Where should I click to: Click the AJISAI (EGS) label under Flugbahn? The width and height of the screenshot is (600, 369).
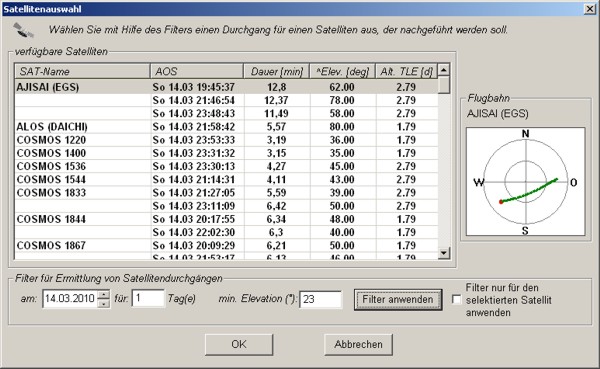tap(498, 114)
